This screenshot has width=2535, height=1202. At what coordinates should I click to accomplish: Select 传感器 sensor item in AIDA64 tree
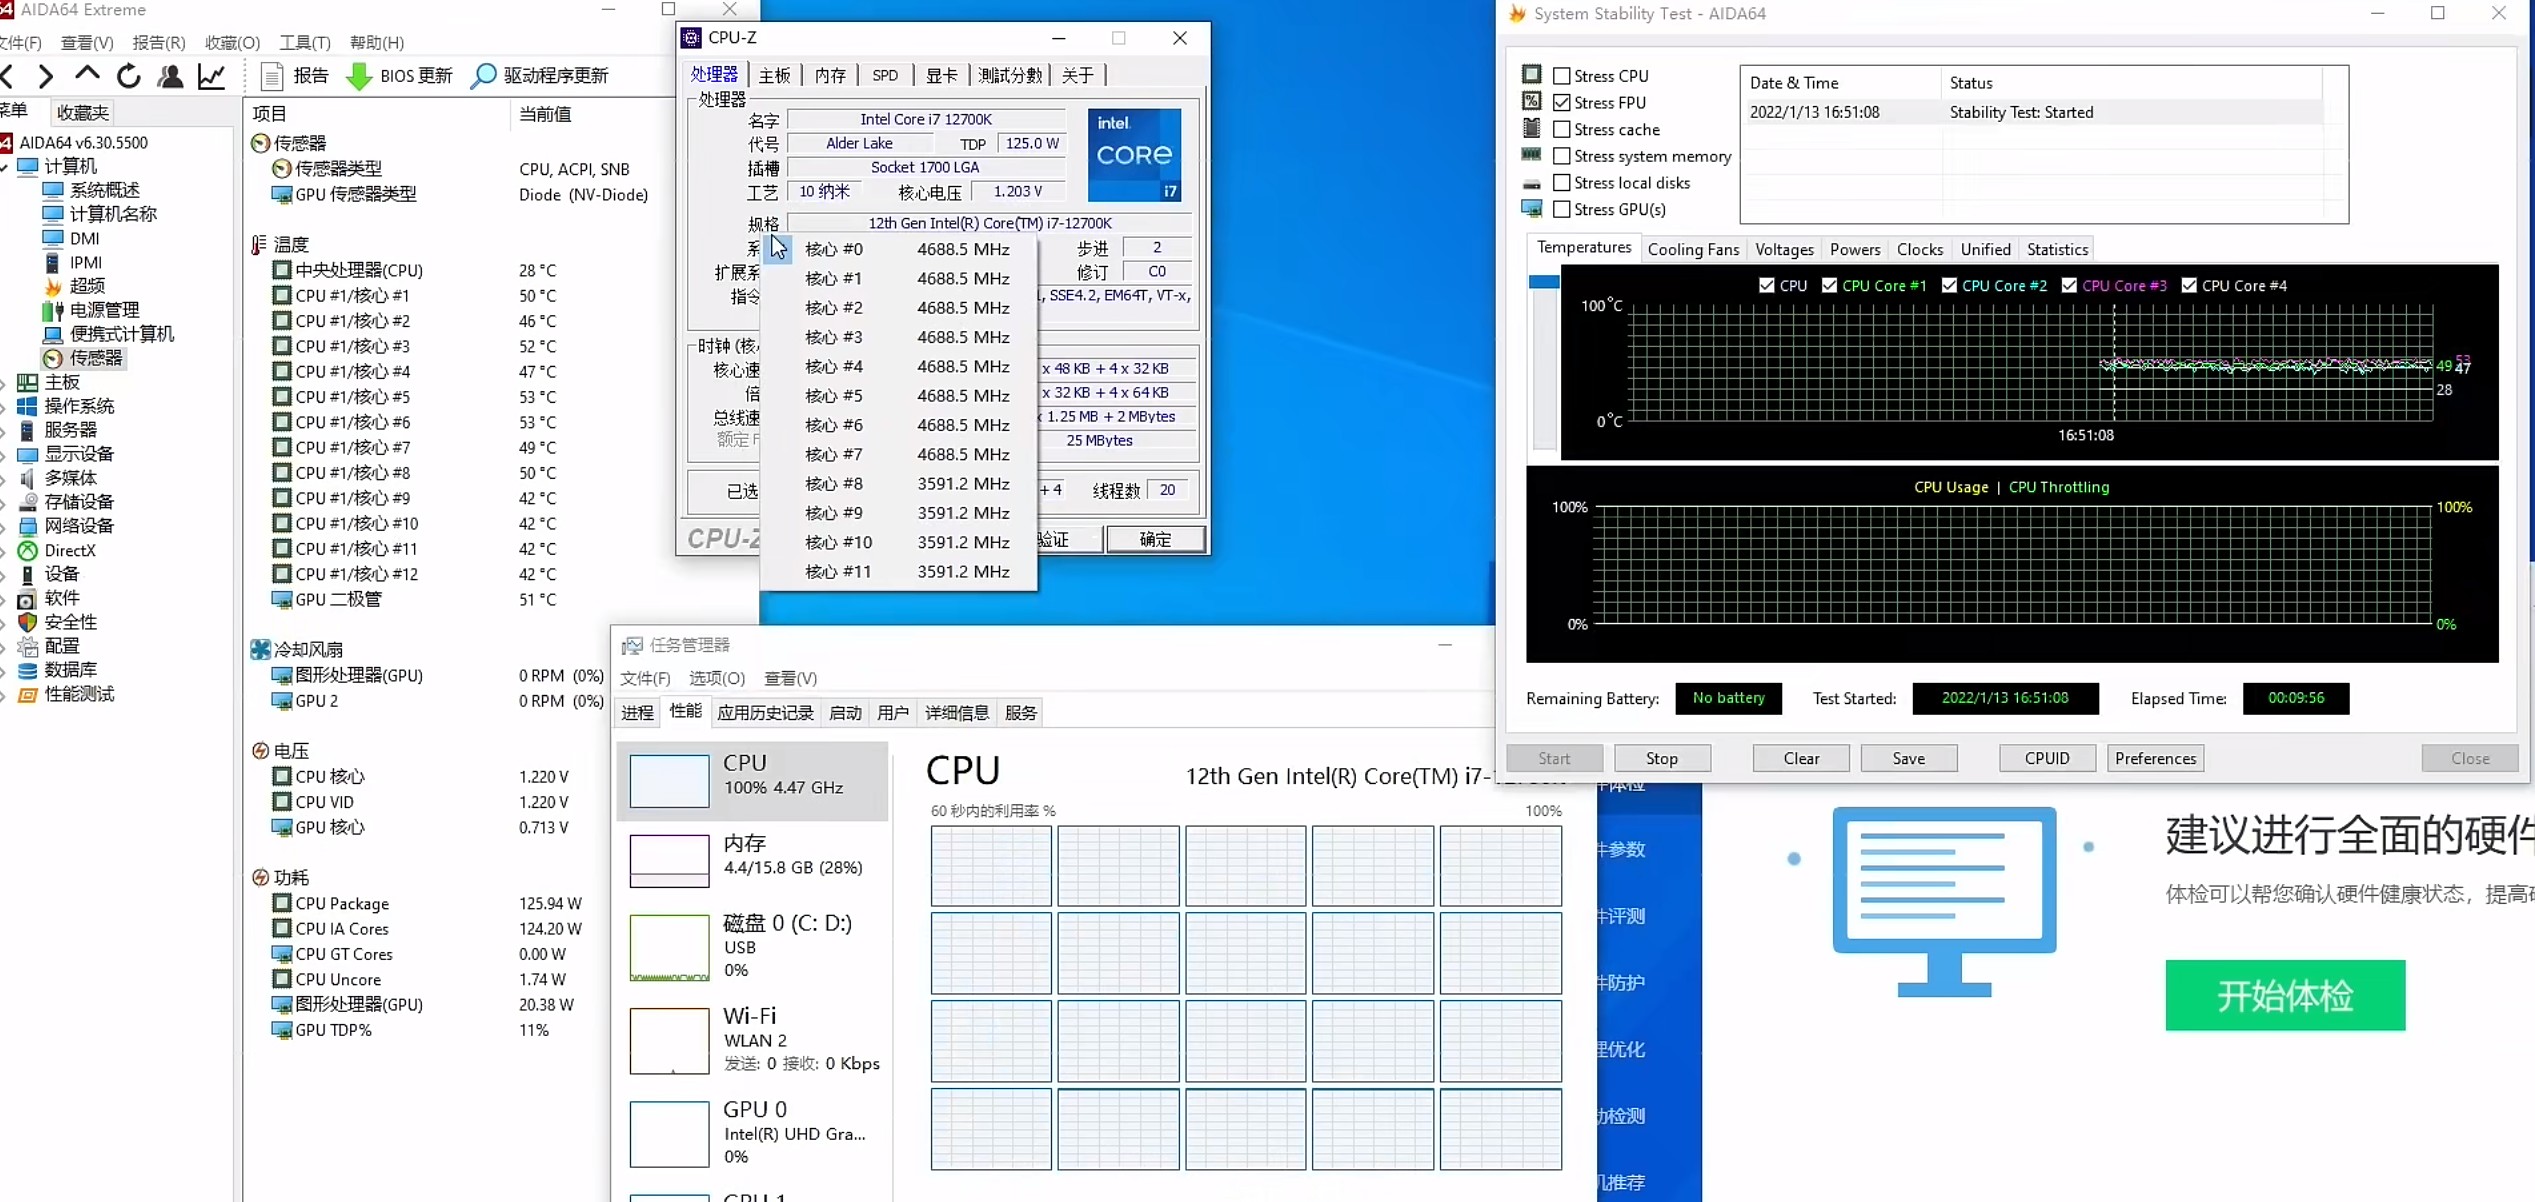[x=84, y=358]
